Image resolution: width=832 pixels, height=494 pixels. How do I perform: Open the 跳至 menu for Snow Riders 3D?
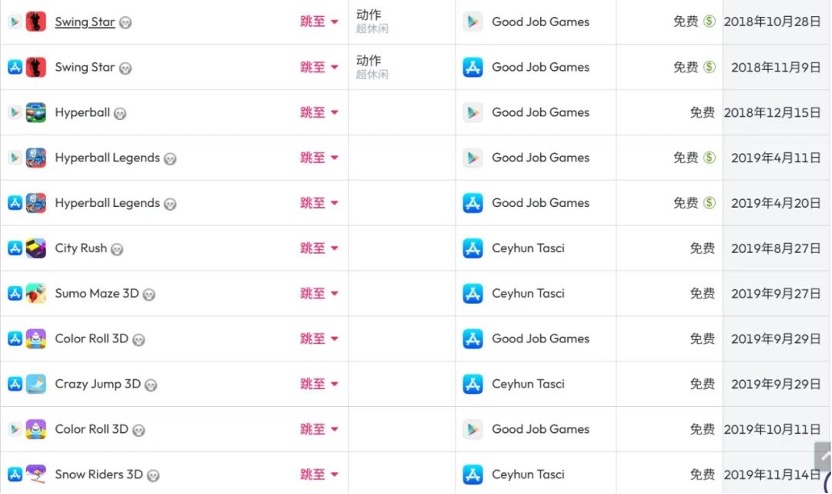point(320,474)
